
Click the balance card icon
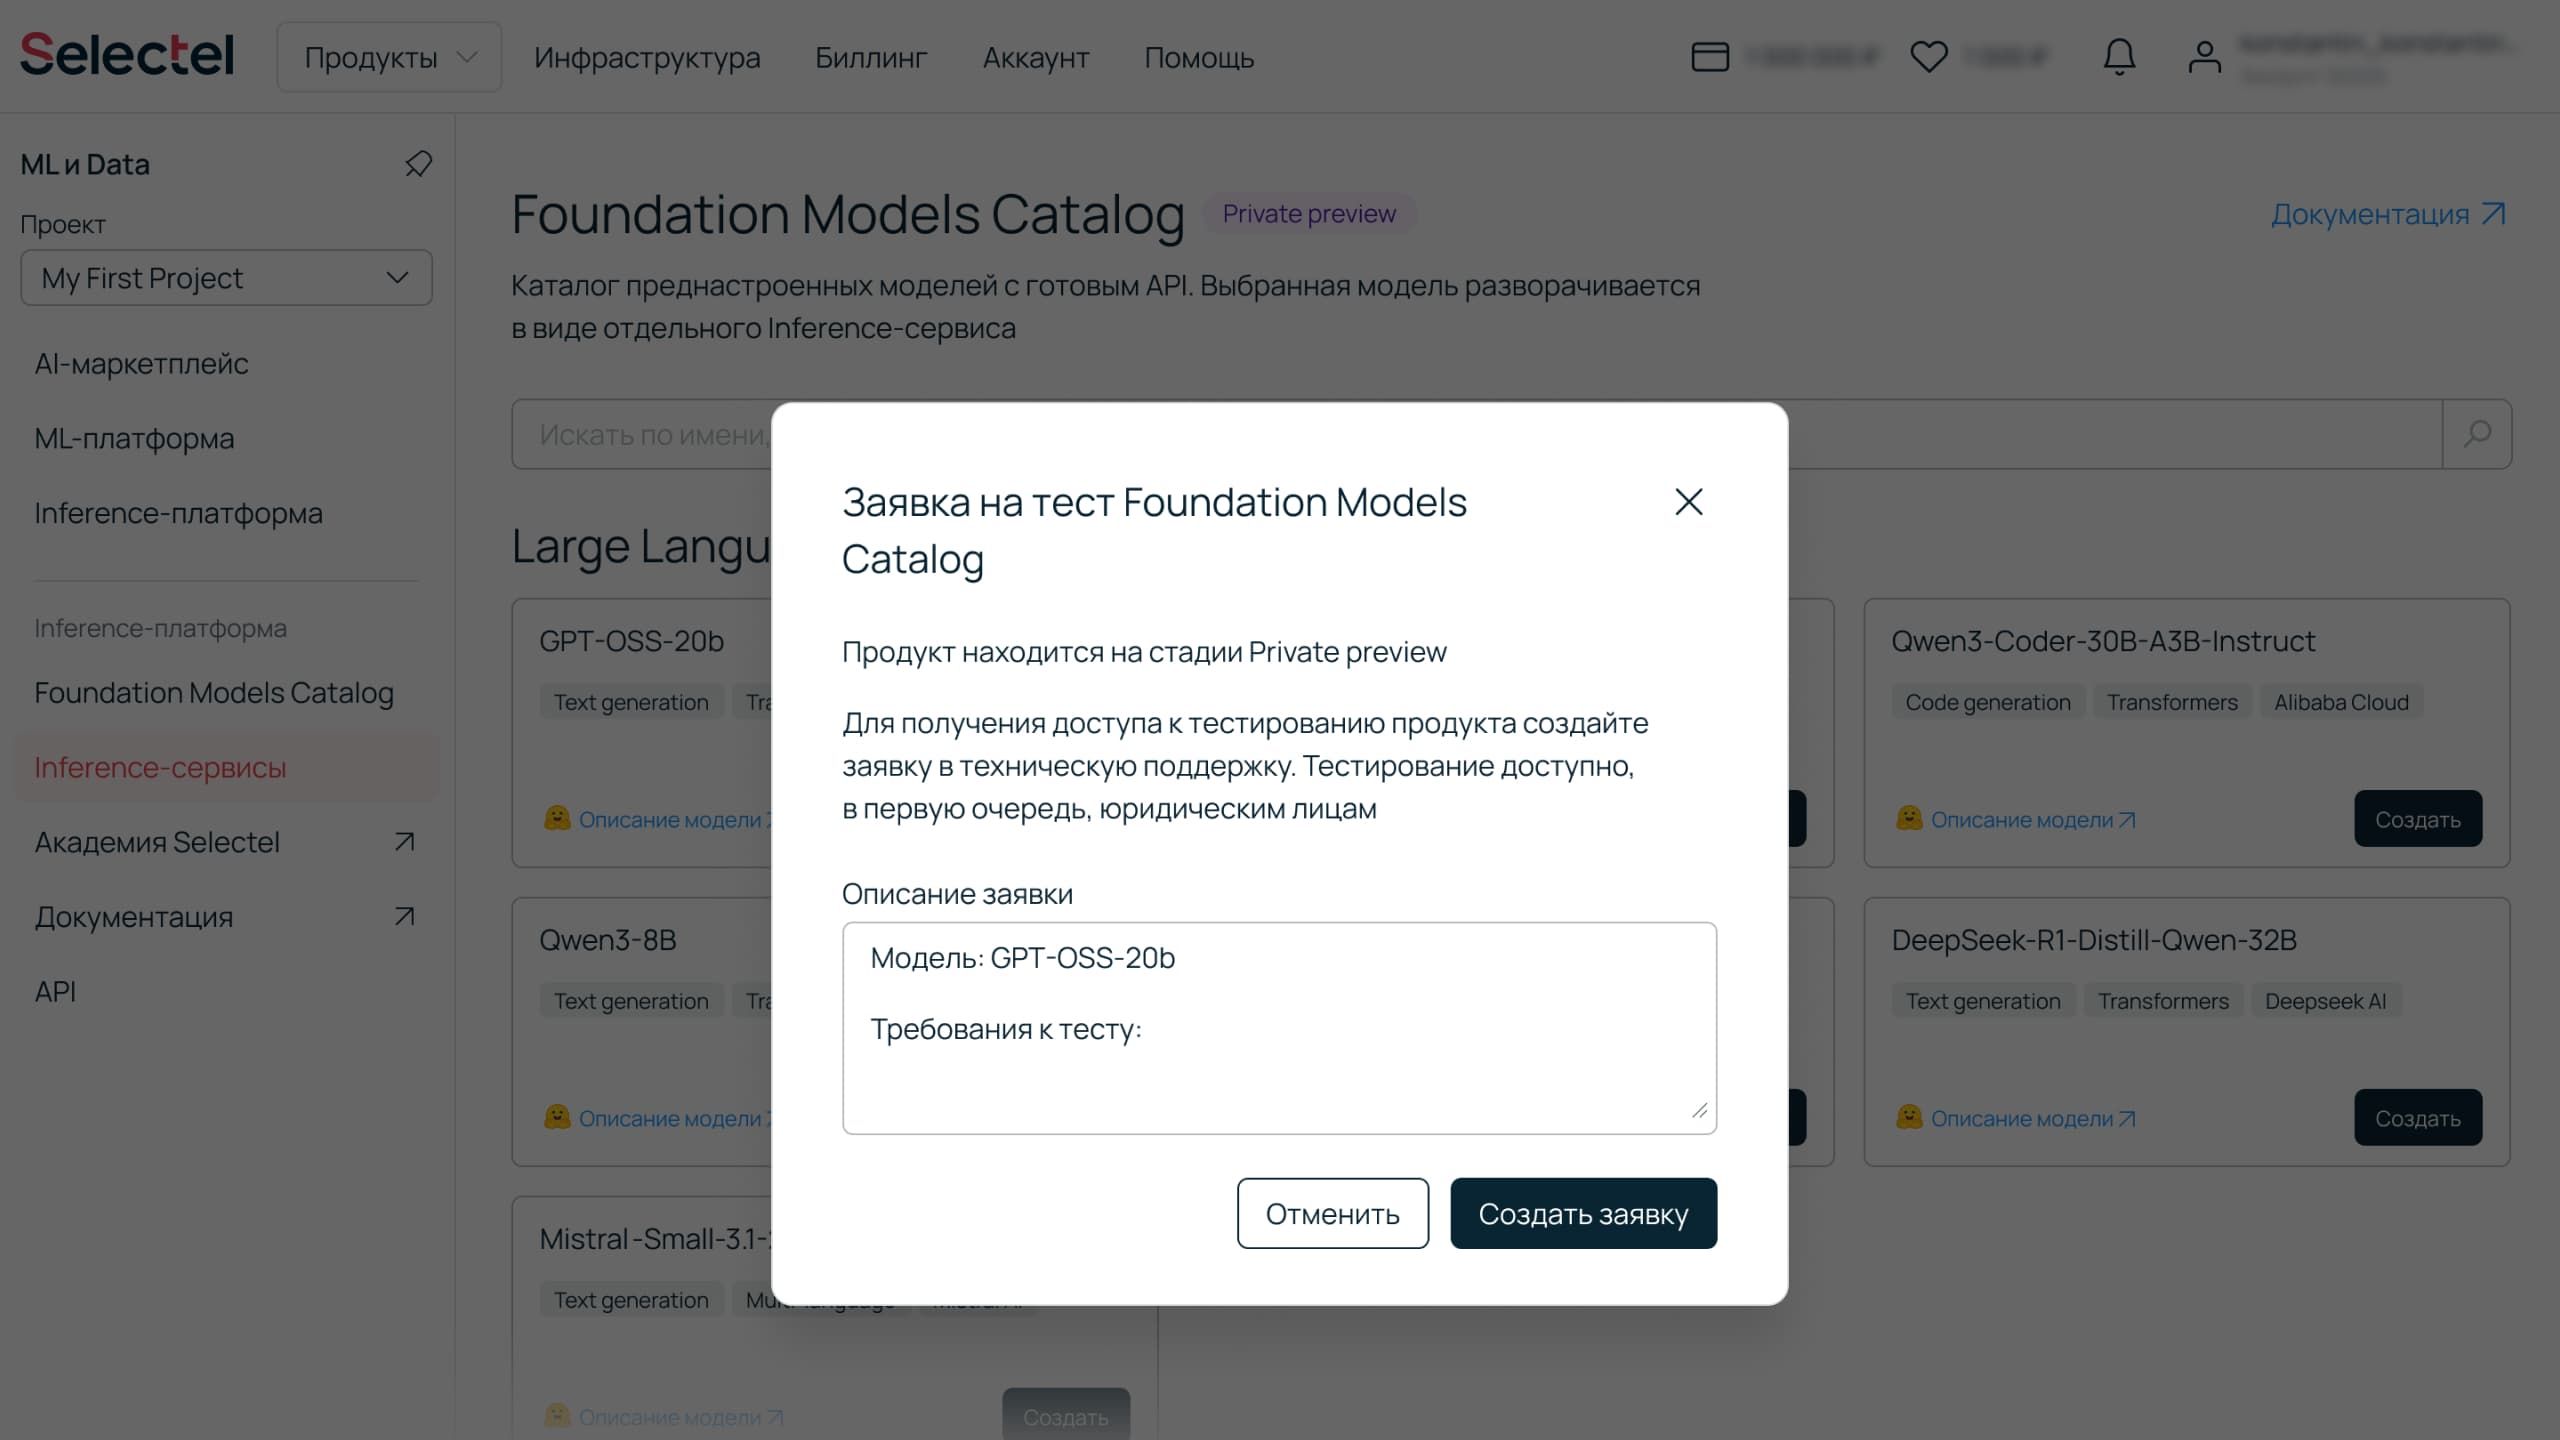coord(1710,57)
